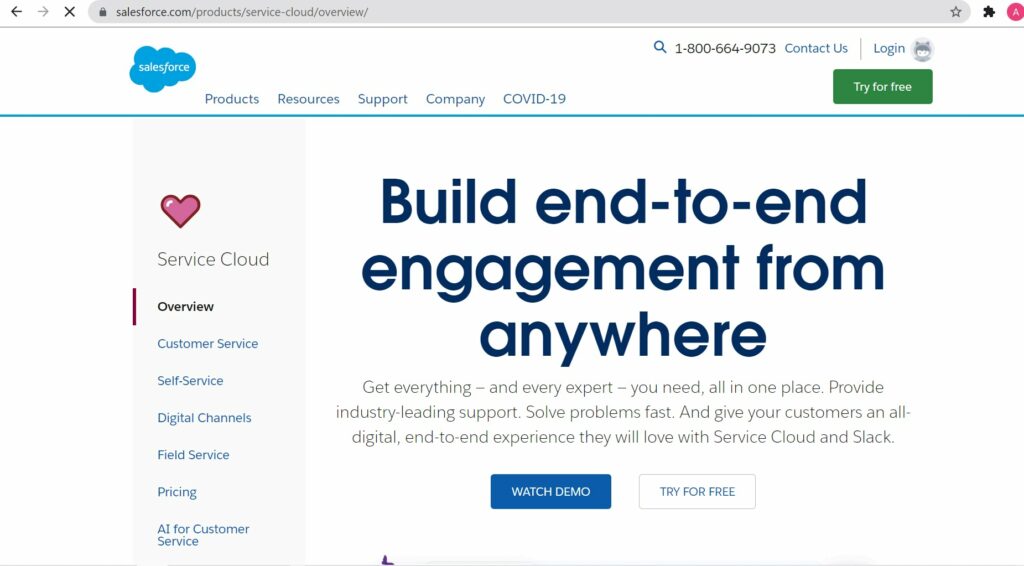Click the Salesforce cloud logo

[163, 69]
